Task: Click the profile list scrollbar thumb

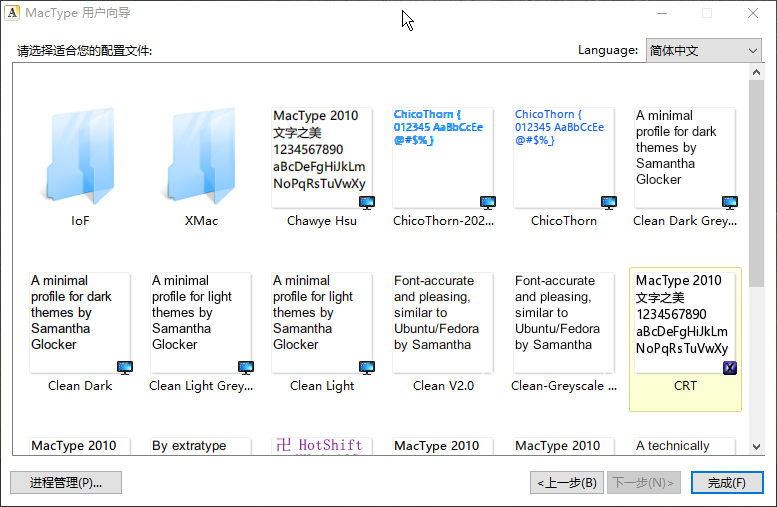Action: coord(756,183)
